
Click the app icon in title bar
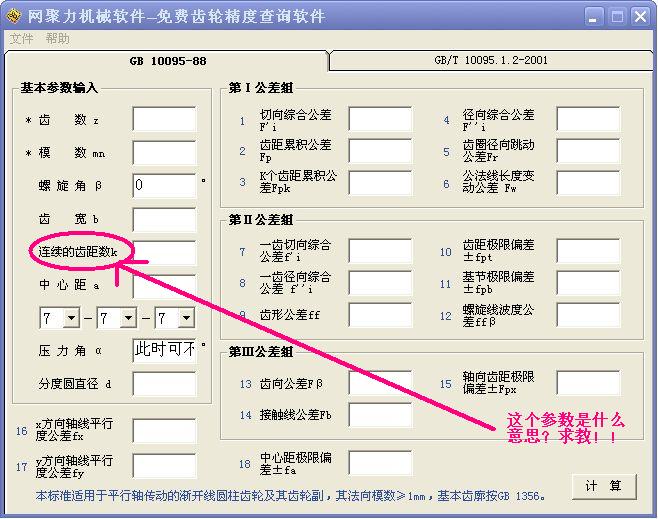tap(13, 16)
